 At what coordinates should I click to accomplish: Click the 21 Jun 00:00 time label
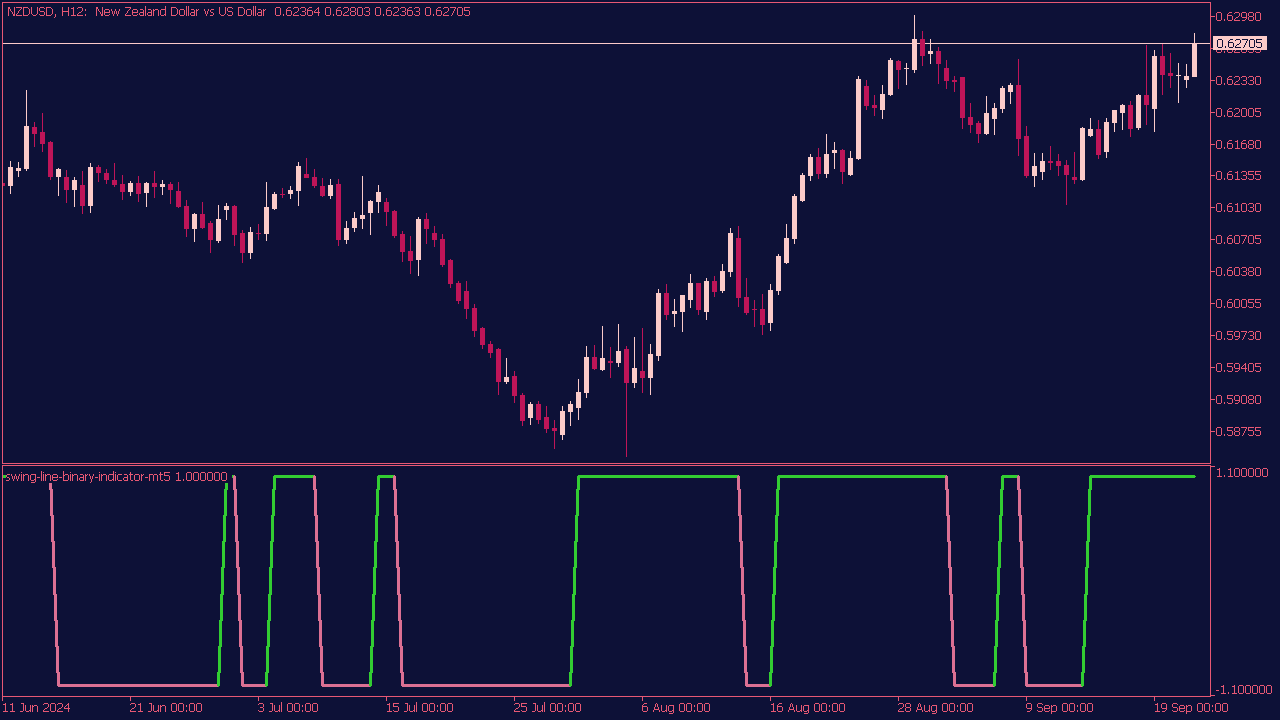tap(165, 708)
